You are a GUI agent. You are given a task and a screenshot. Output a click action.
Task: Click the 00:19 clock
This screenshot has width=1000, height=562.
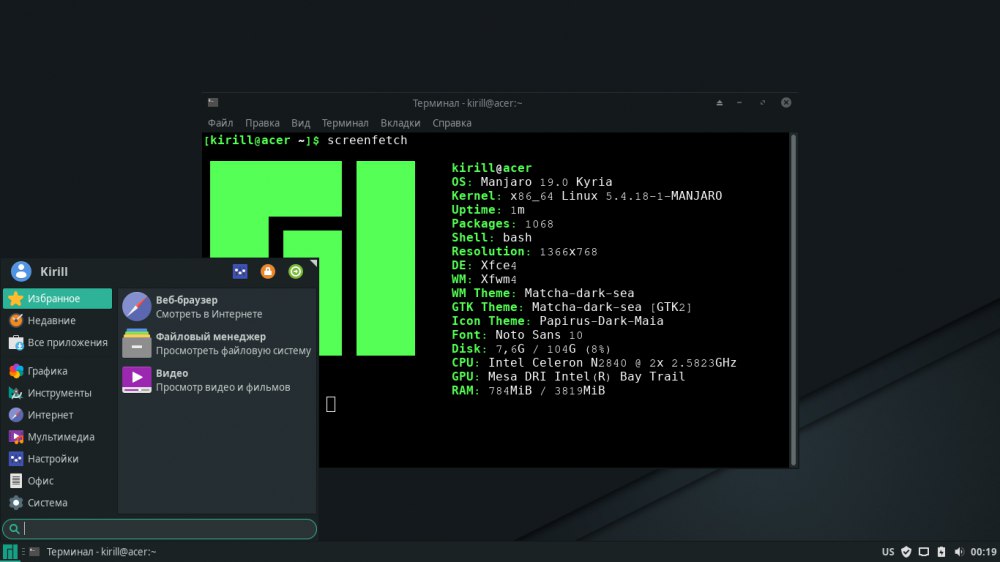[983, 552]
